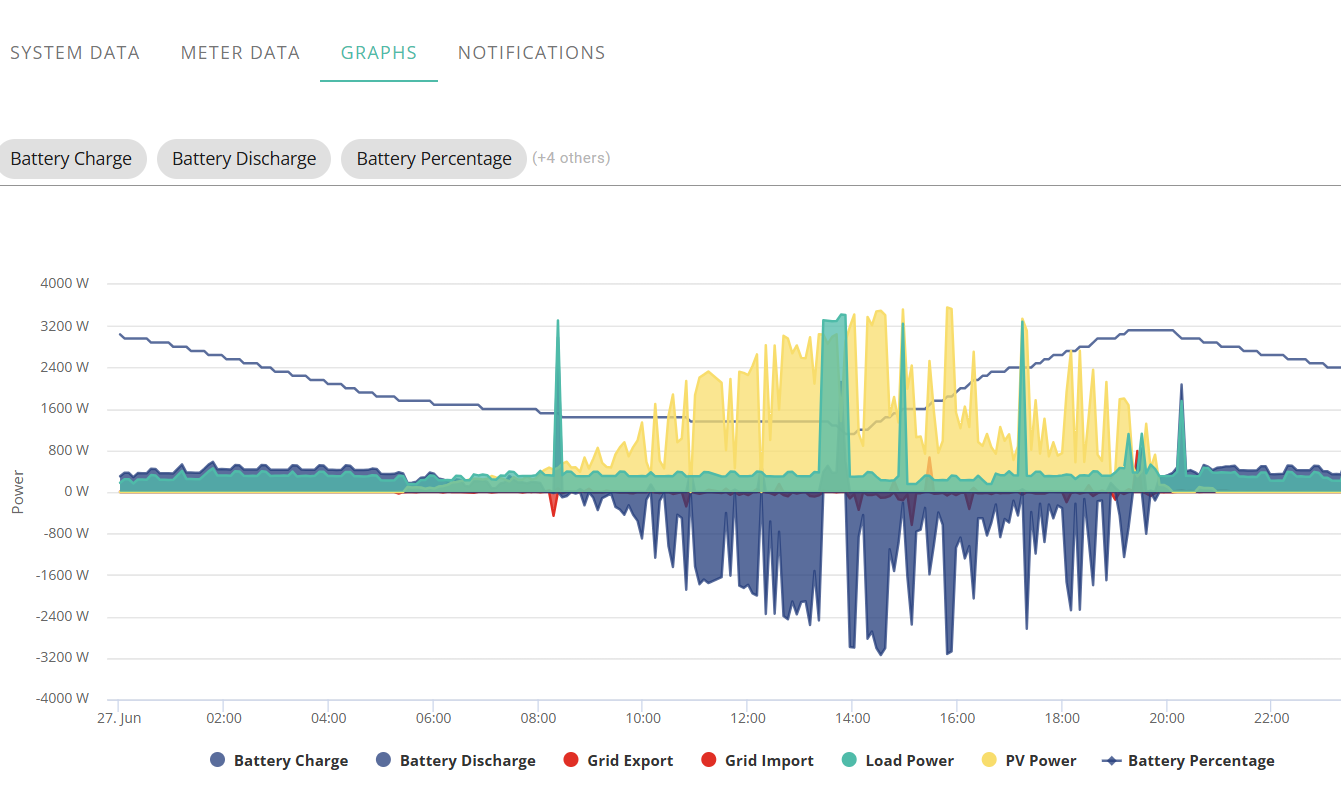Toggle Grid Import series visibility in legend

(769, 760)
